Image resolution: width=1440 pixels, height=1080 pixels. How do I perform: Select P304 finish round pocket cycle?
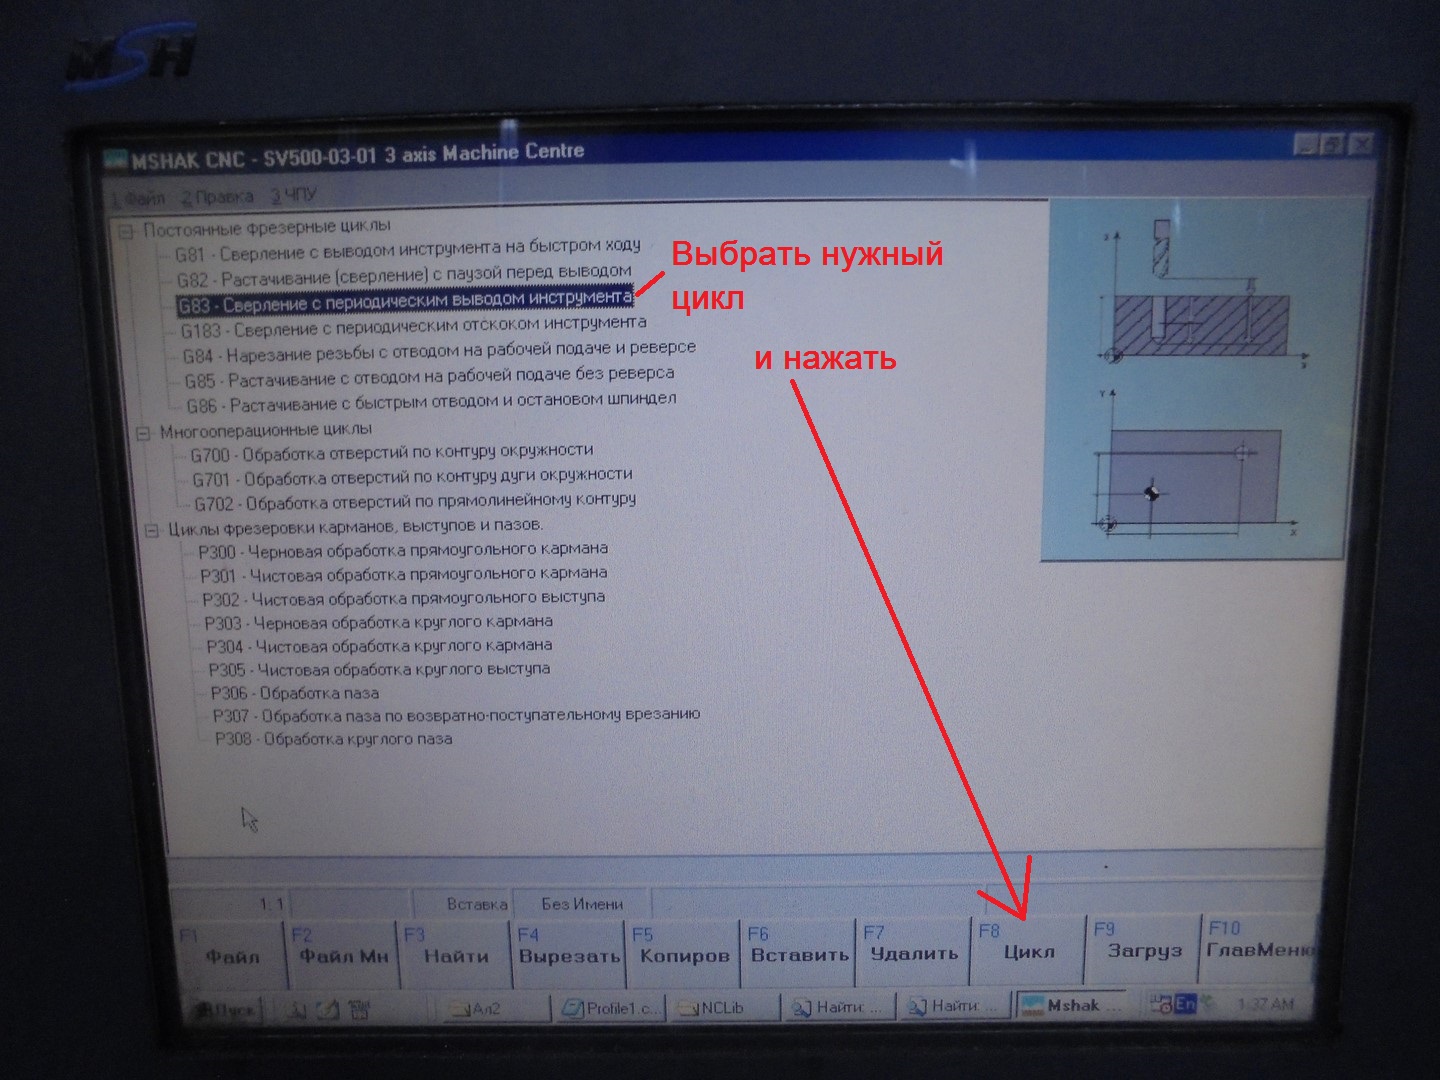pos(380,646)
